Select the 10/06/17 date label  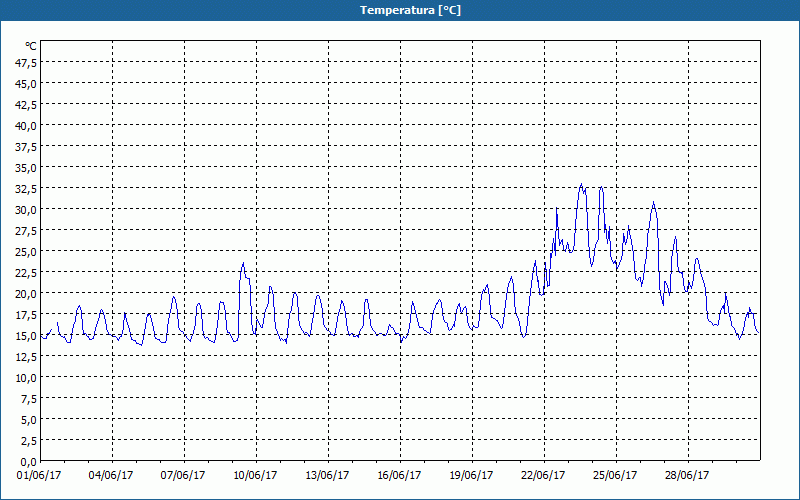coord(255,476)
